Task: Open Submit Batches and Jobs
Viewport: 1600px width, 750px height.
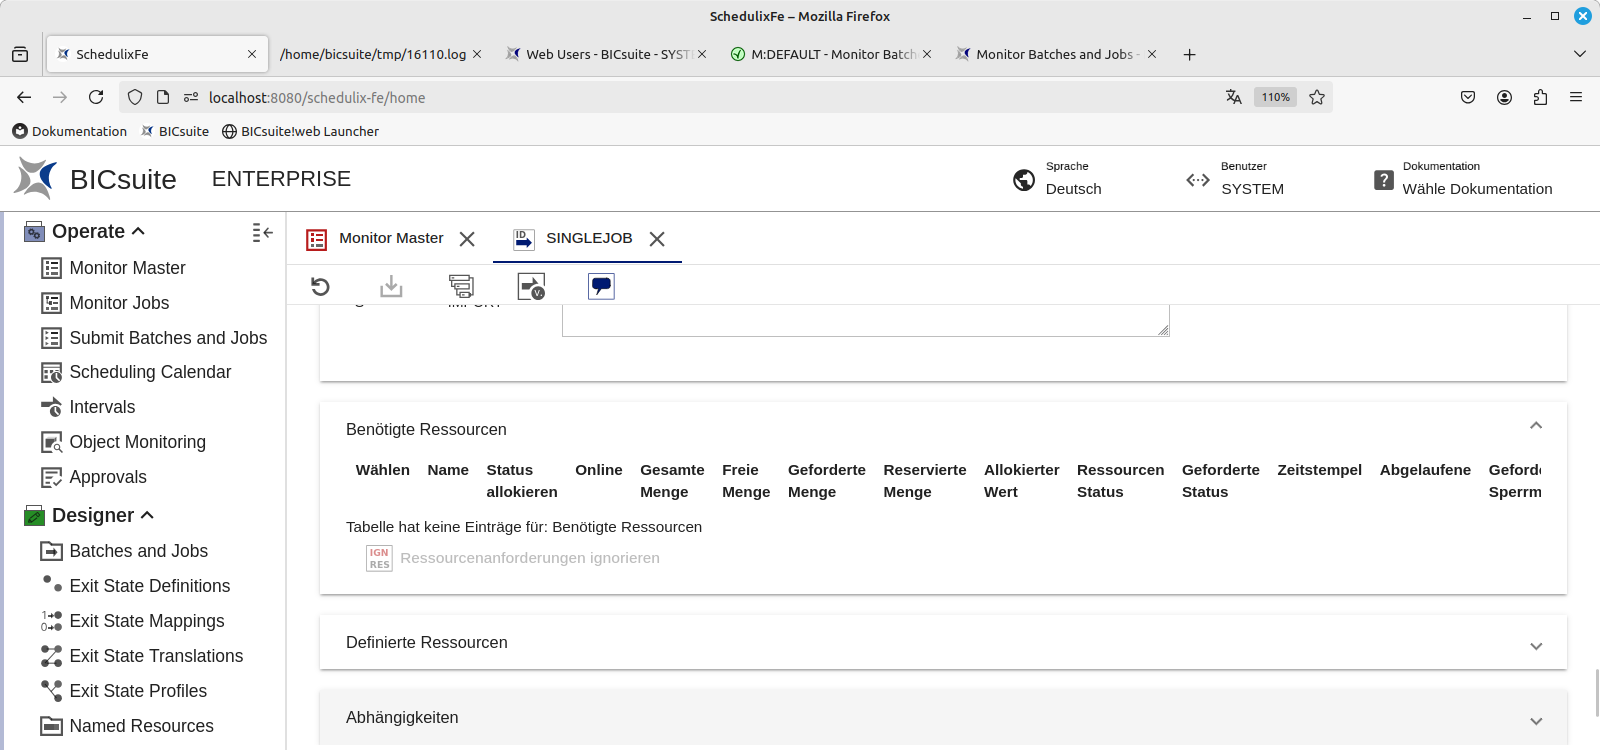Action: (168, 338)
